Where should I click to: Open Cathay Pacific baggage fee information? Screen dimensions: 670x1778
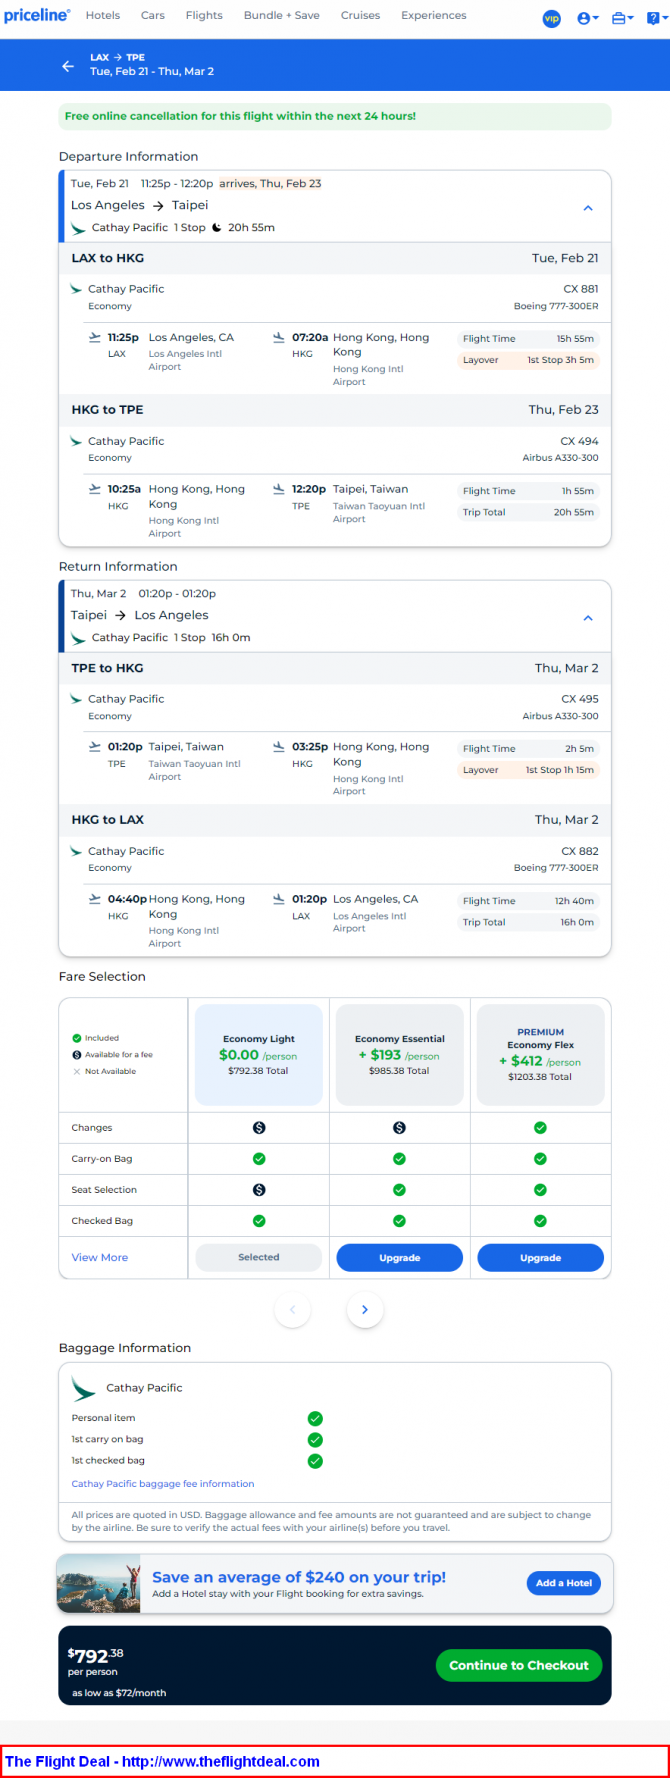pos(163,1484)
